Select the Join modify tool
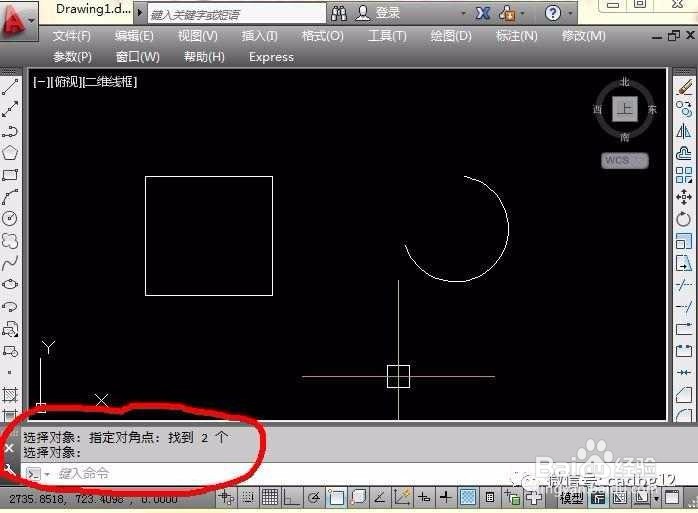Viewport: 698px width, 513px height. (684, 372)
